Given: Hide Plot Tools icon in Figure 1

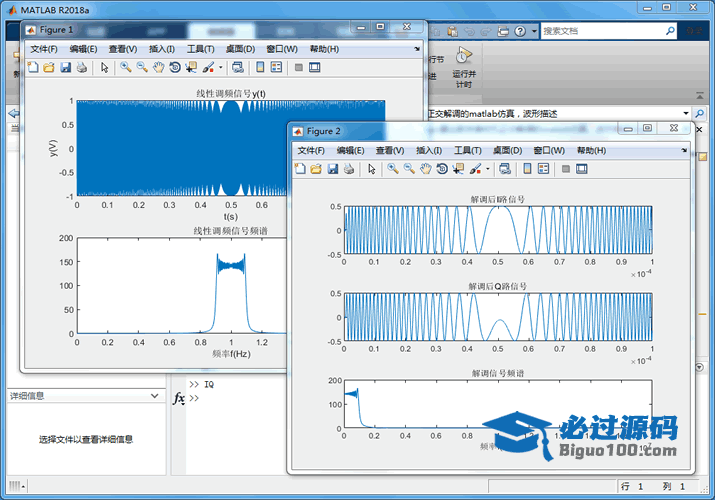Looking at the screenshot, I should [299, 67].
